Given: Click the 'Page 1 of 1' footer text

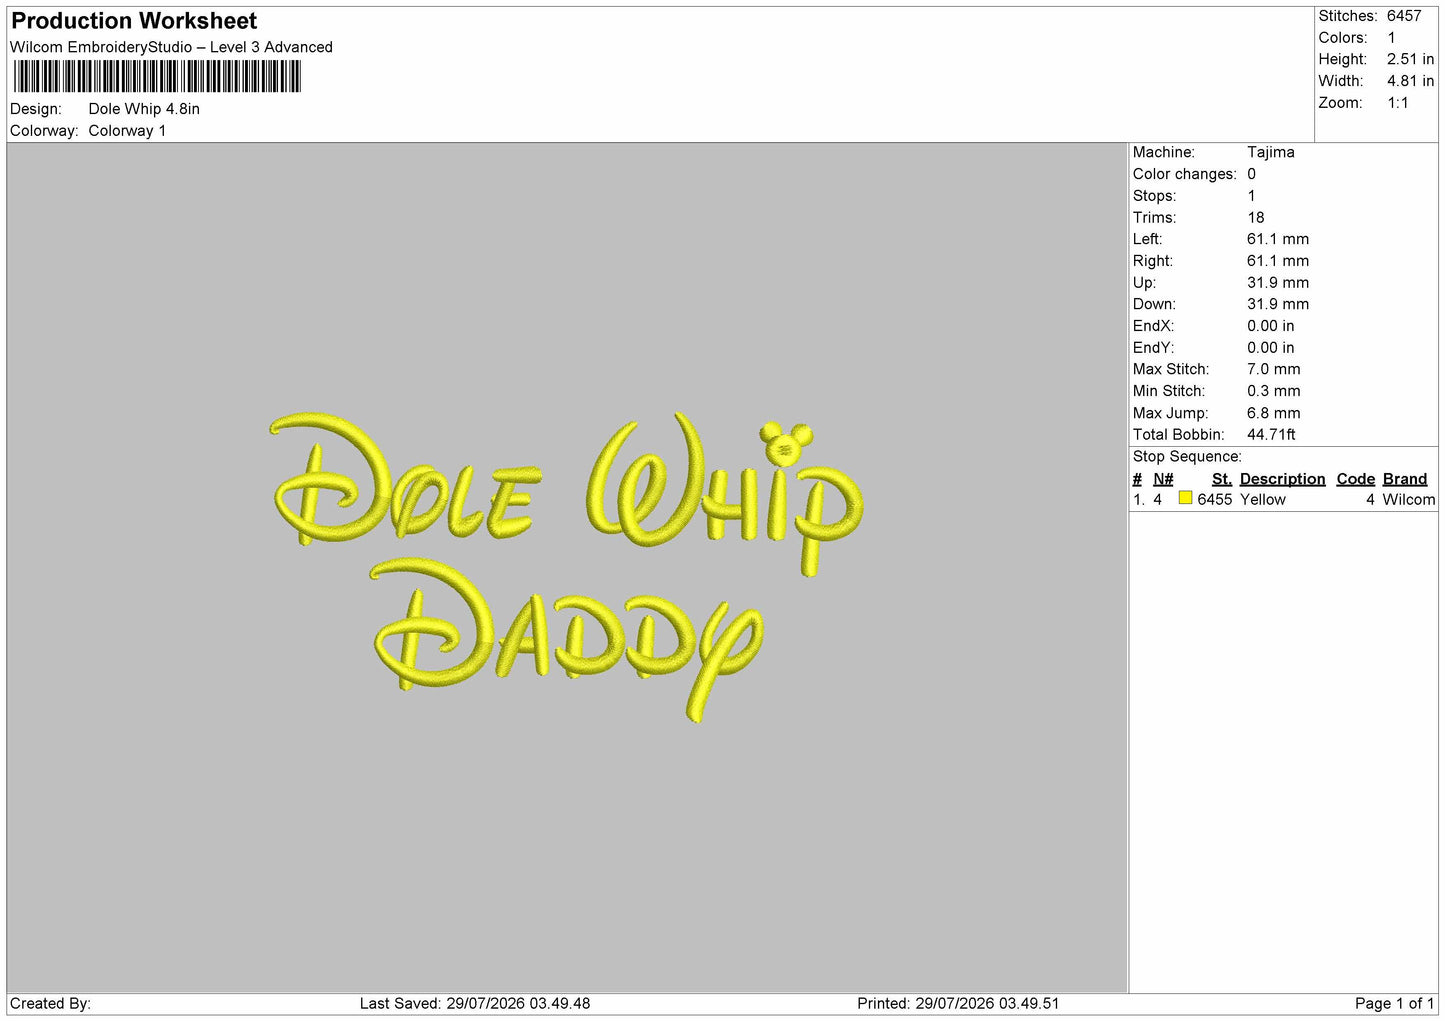Looking at the screenshot, I should click(1394, 1004).
